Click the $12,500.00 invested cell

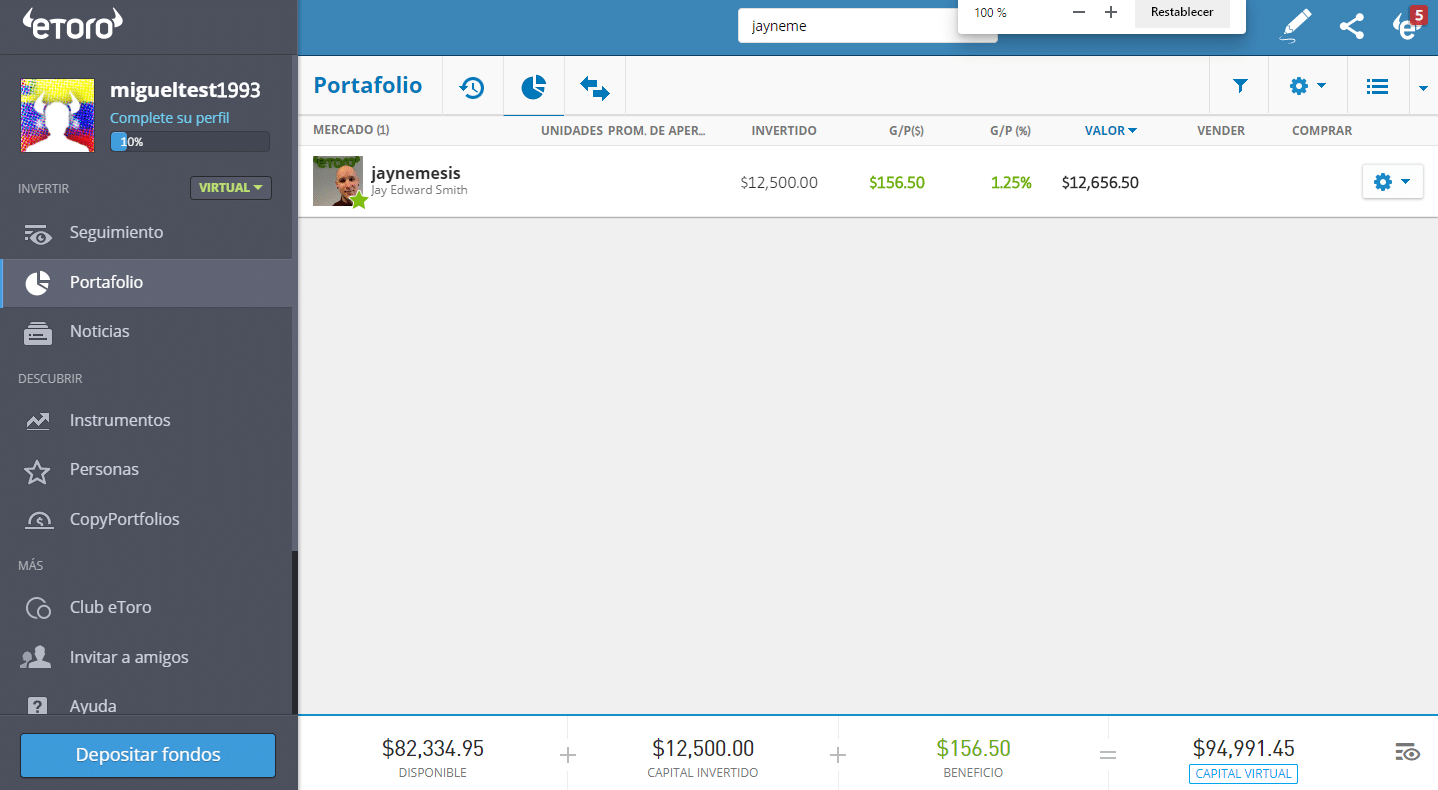click(x=779, y=183)
